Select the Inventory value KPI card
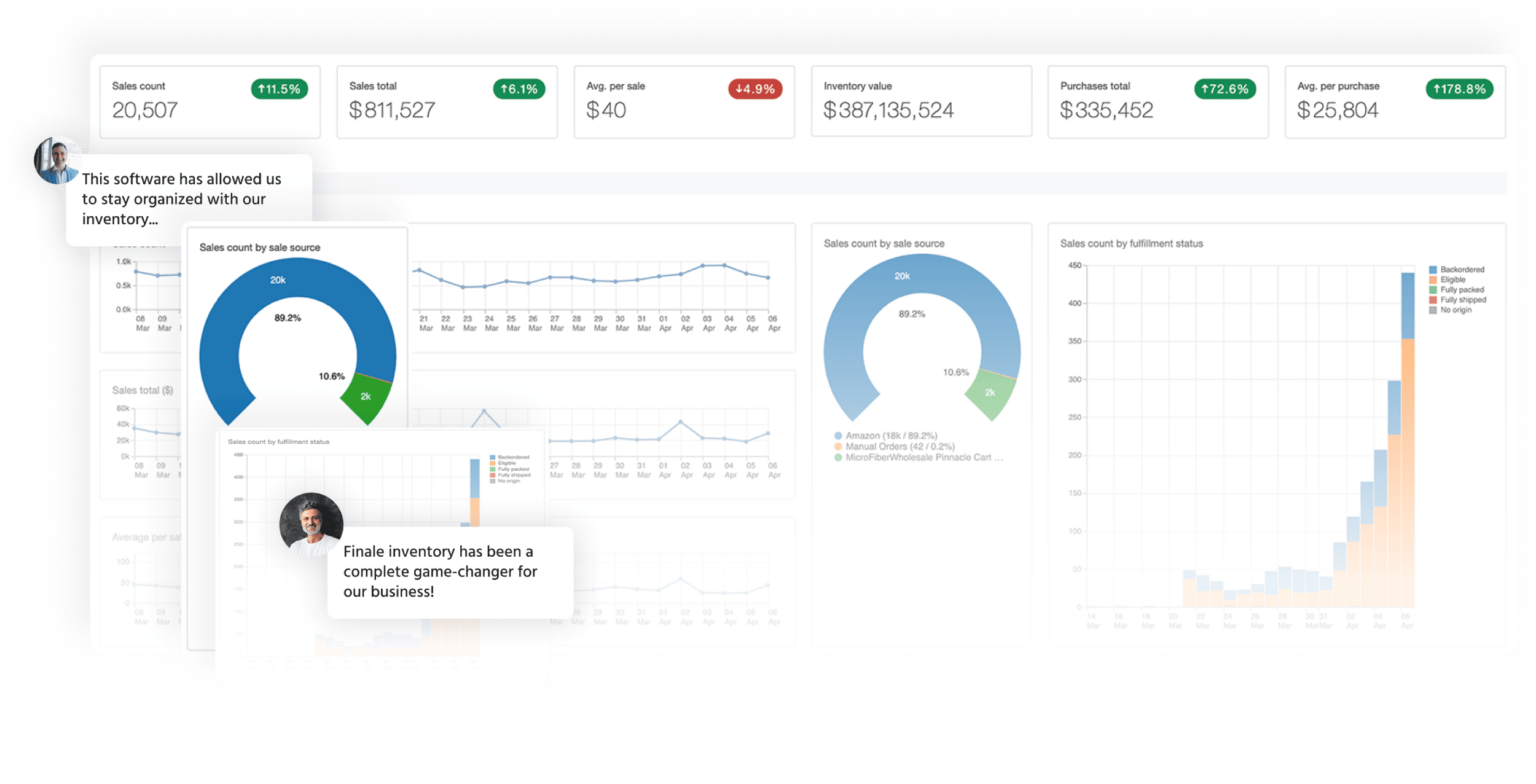 coord(920,101)
